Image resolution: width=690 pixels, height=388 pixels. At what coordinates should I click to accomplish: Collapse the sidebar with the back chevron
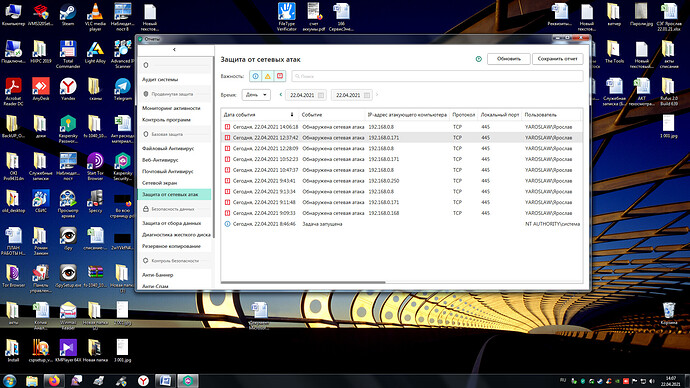pyautogui.click(x=174, y=50)
